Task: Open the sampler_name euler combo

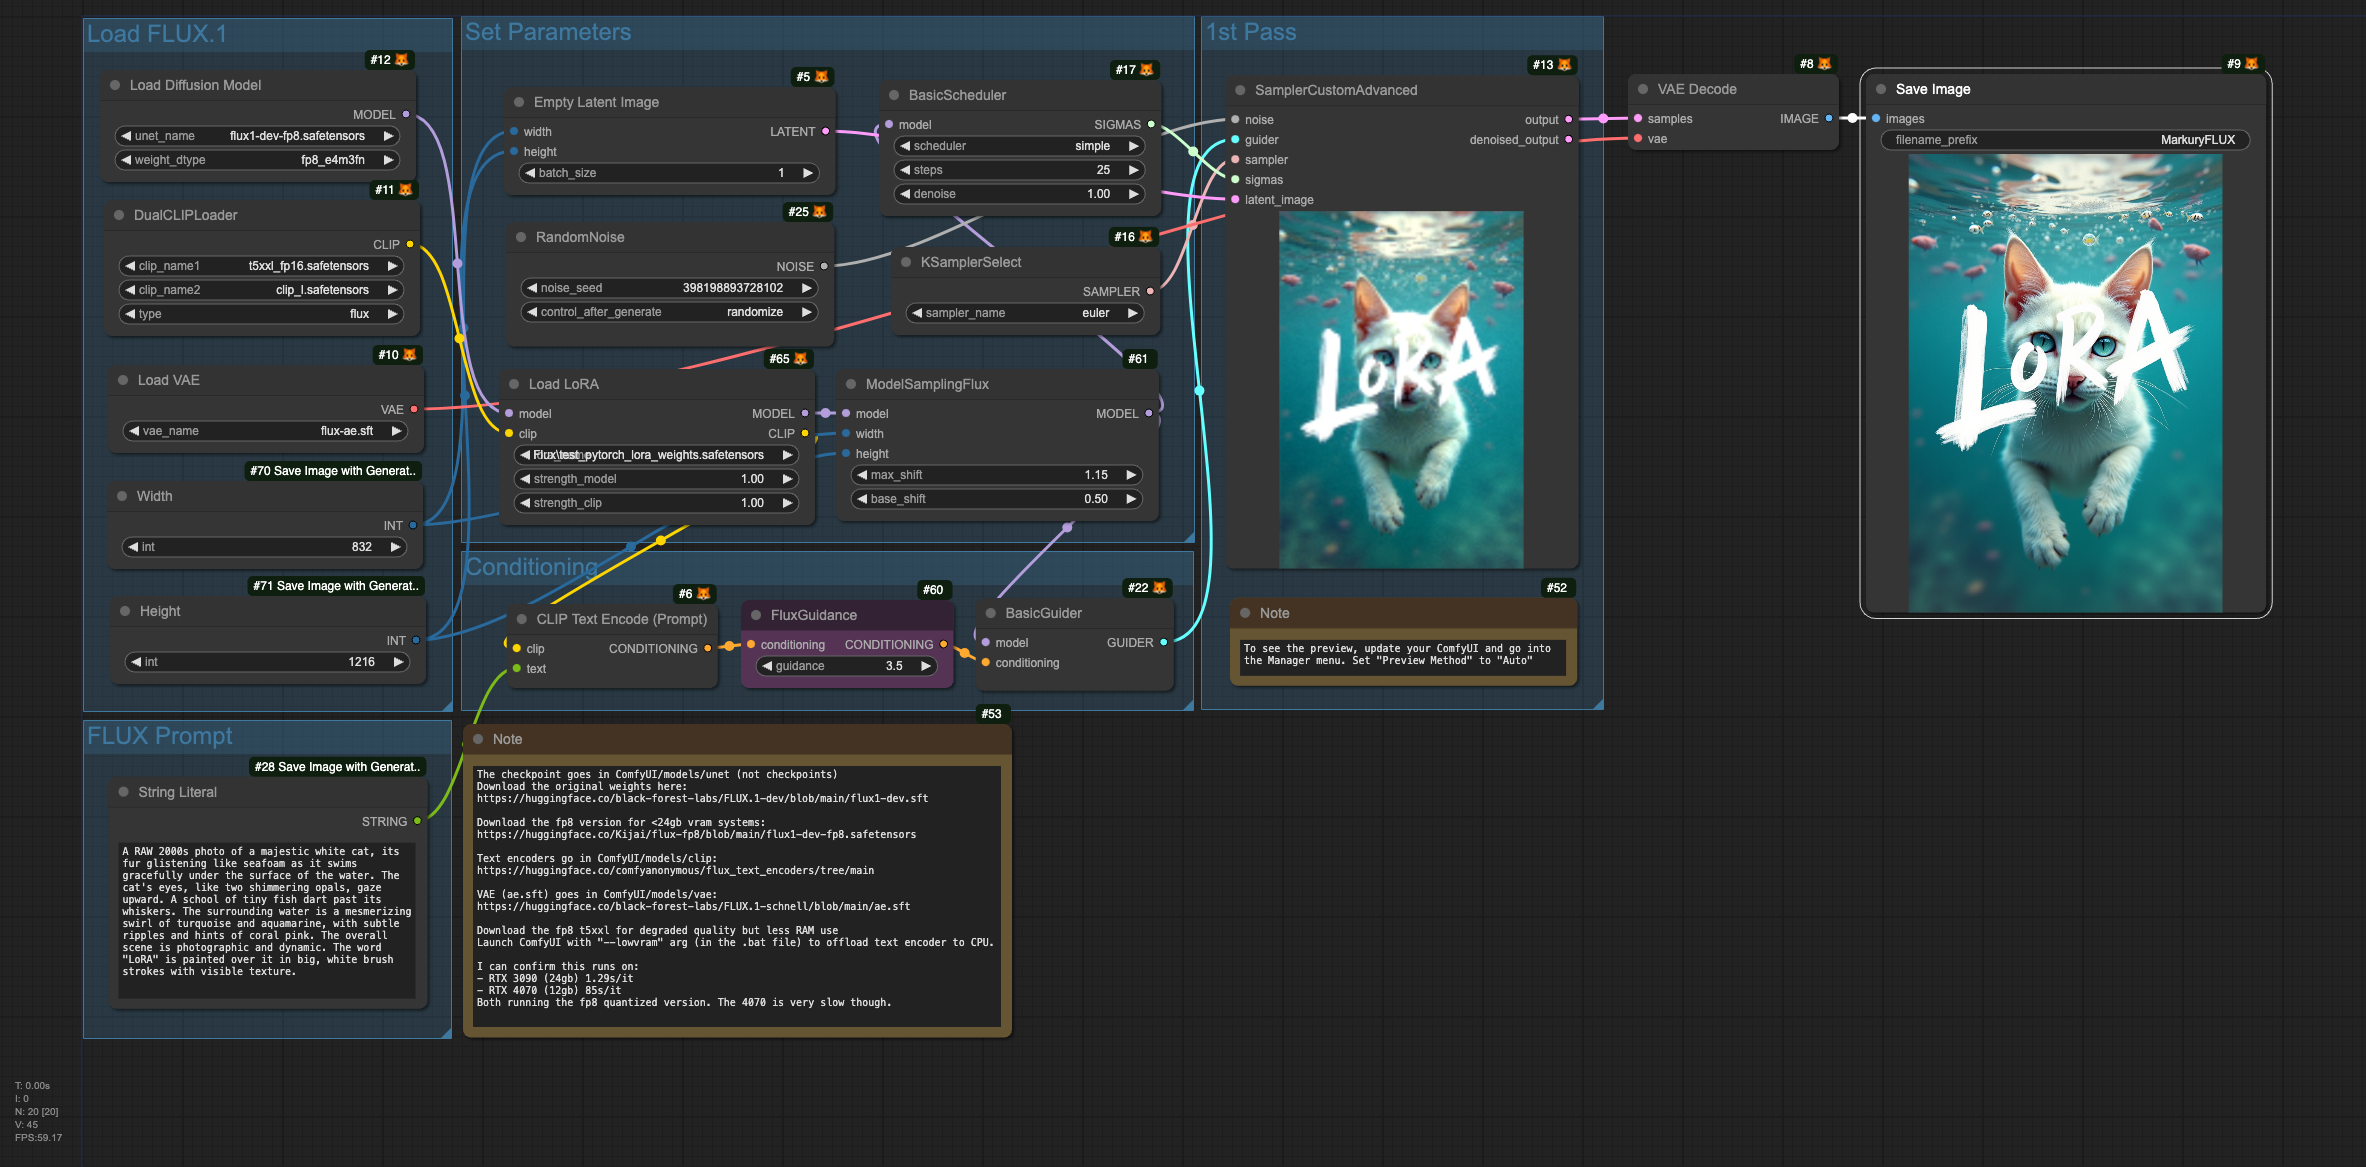Action: (1025, 313)
